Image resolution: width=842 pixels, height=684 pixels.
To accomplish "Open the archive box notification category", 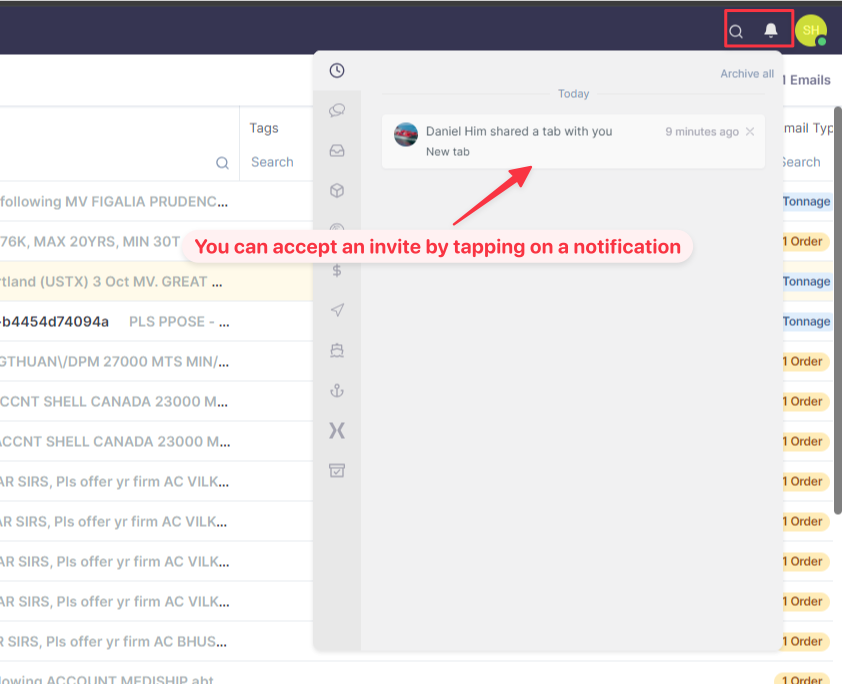I will (337, 470).
